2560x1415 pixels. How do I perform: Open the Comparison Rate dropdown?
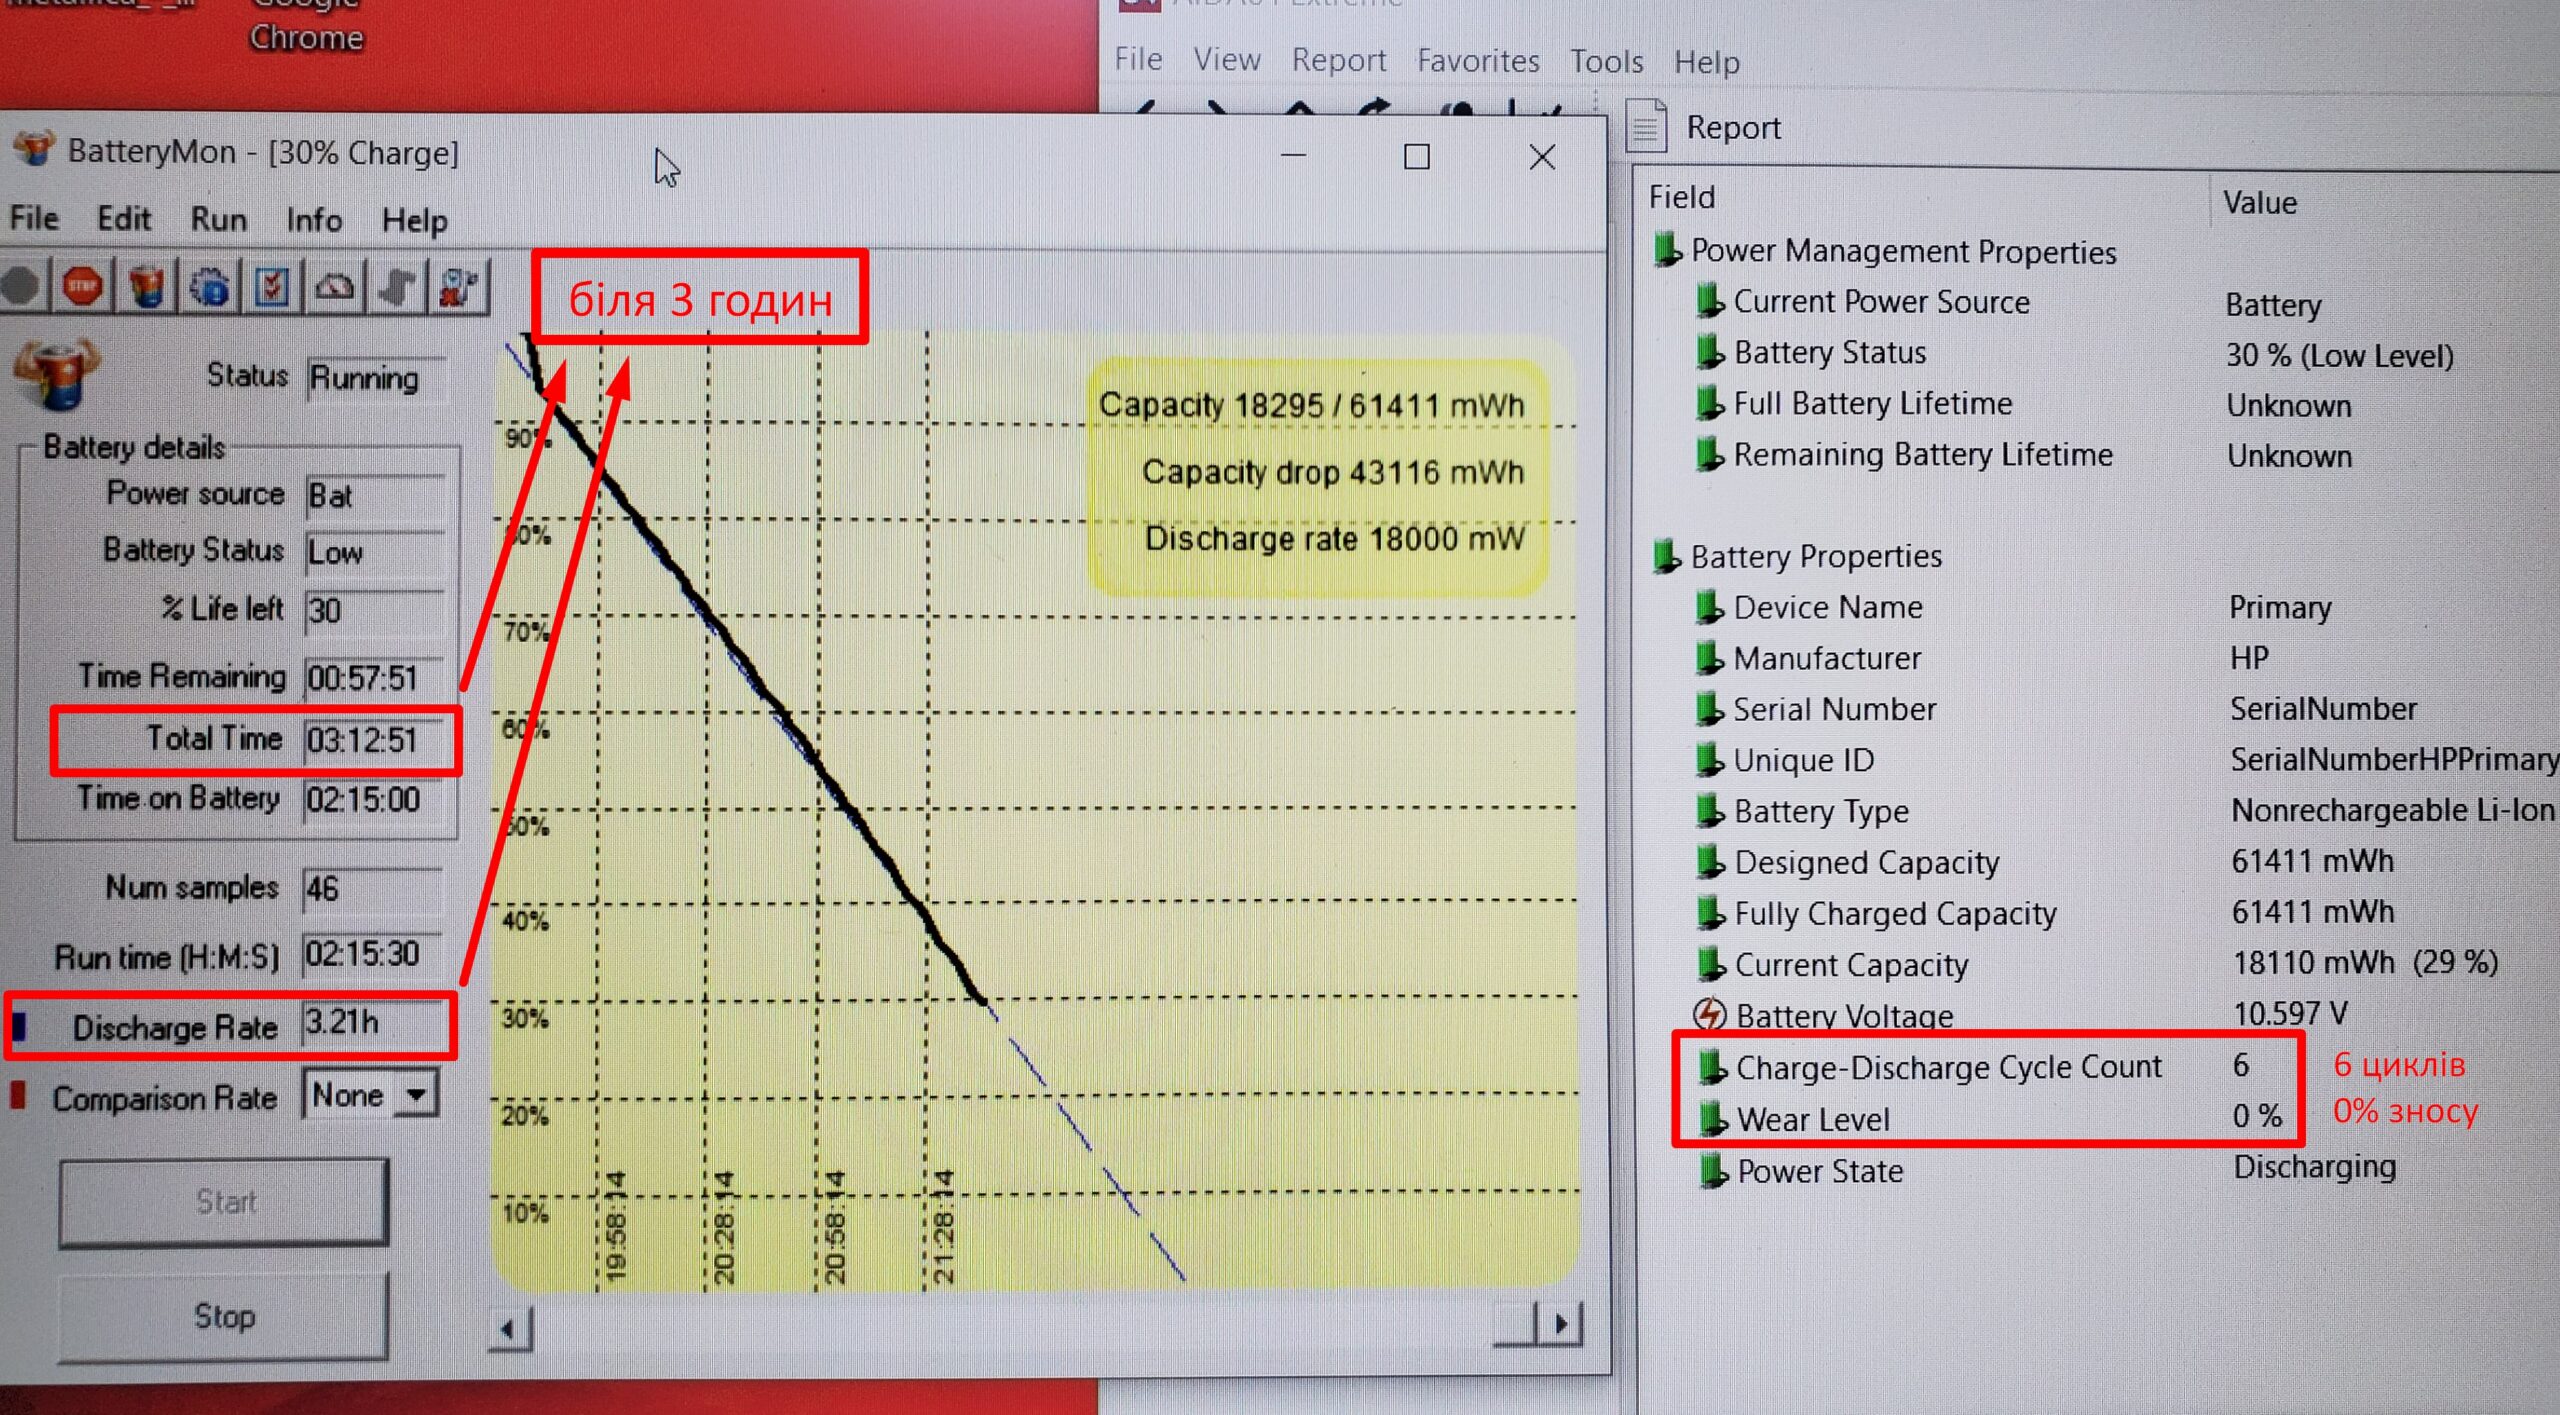pos(416,1095)
